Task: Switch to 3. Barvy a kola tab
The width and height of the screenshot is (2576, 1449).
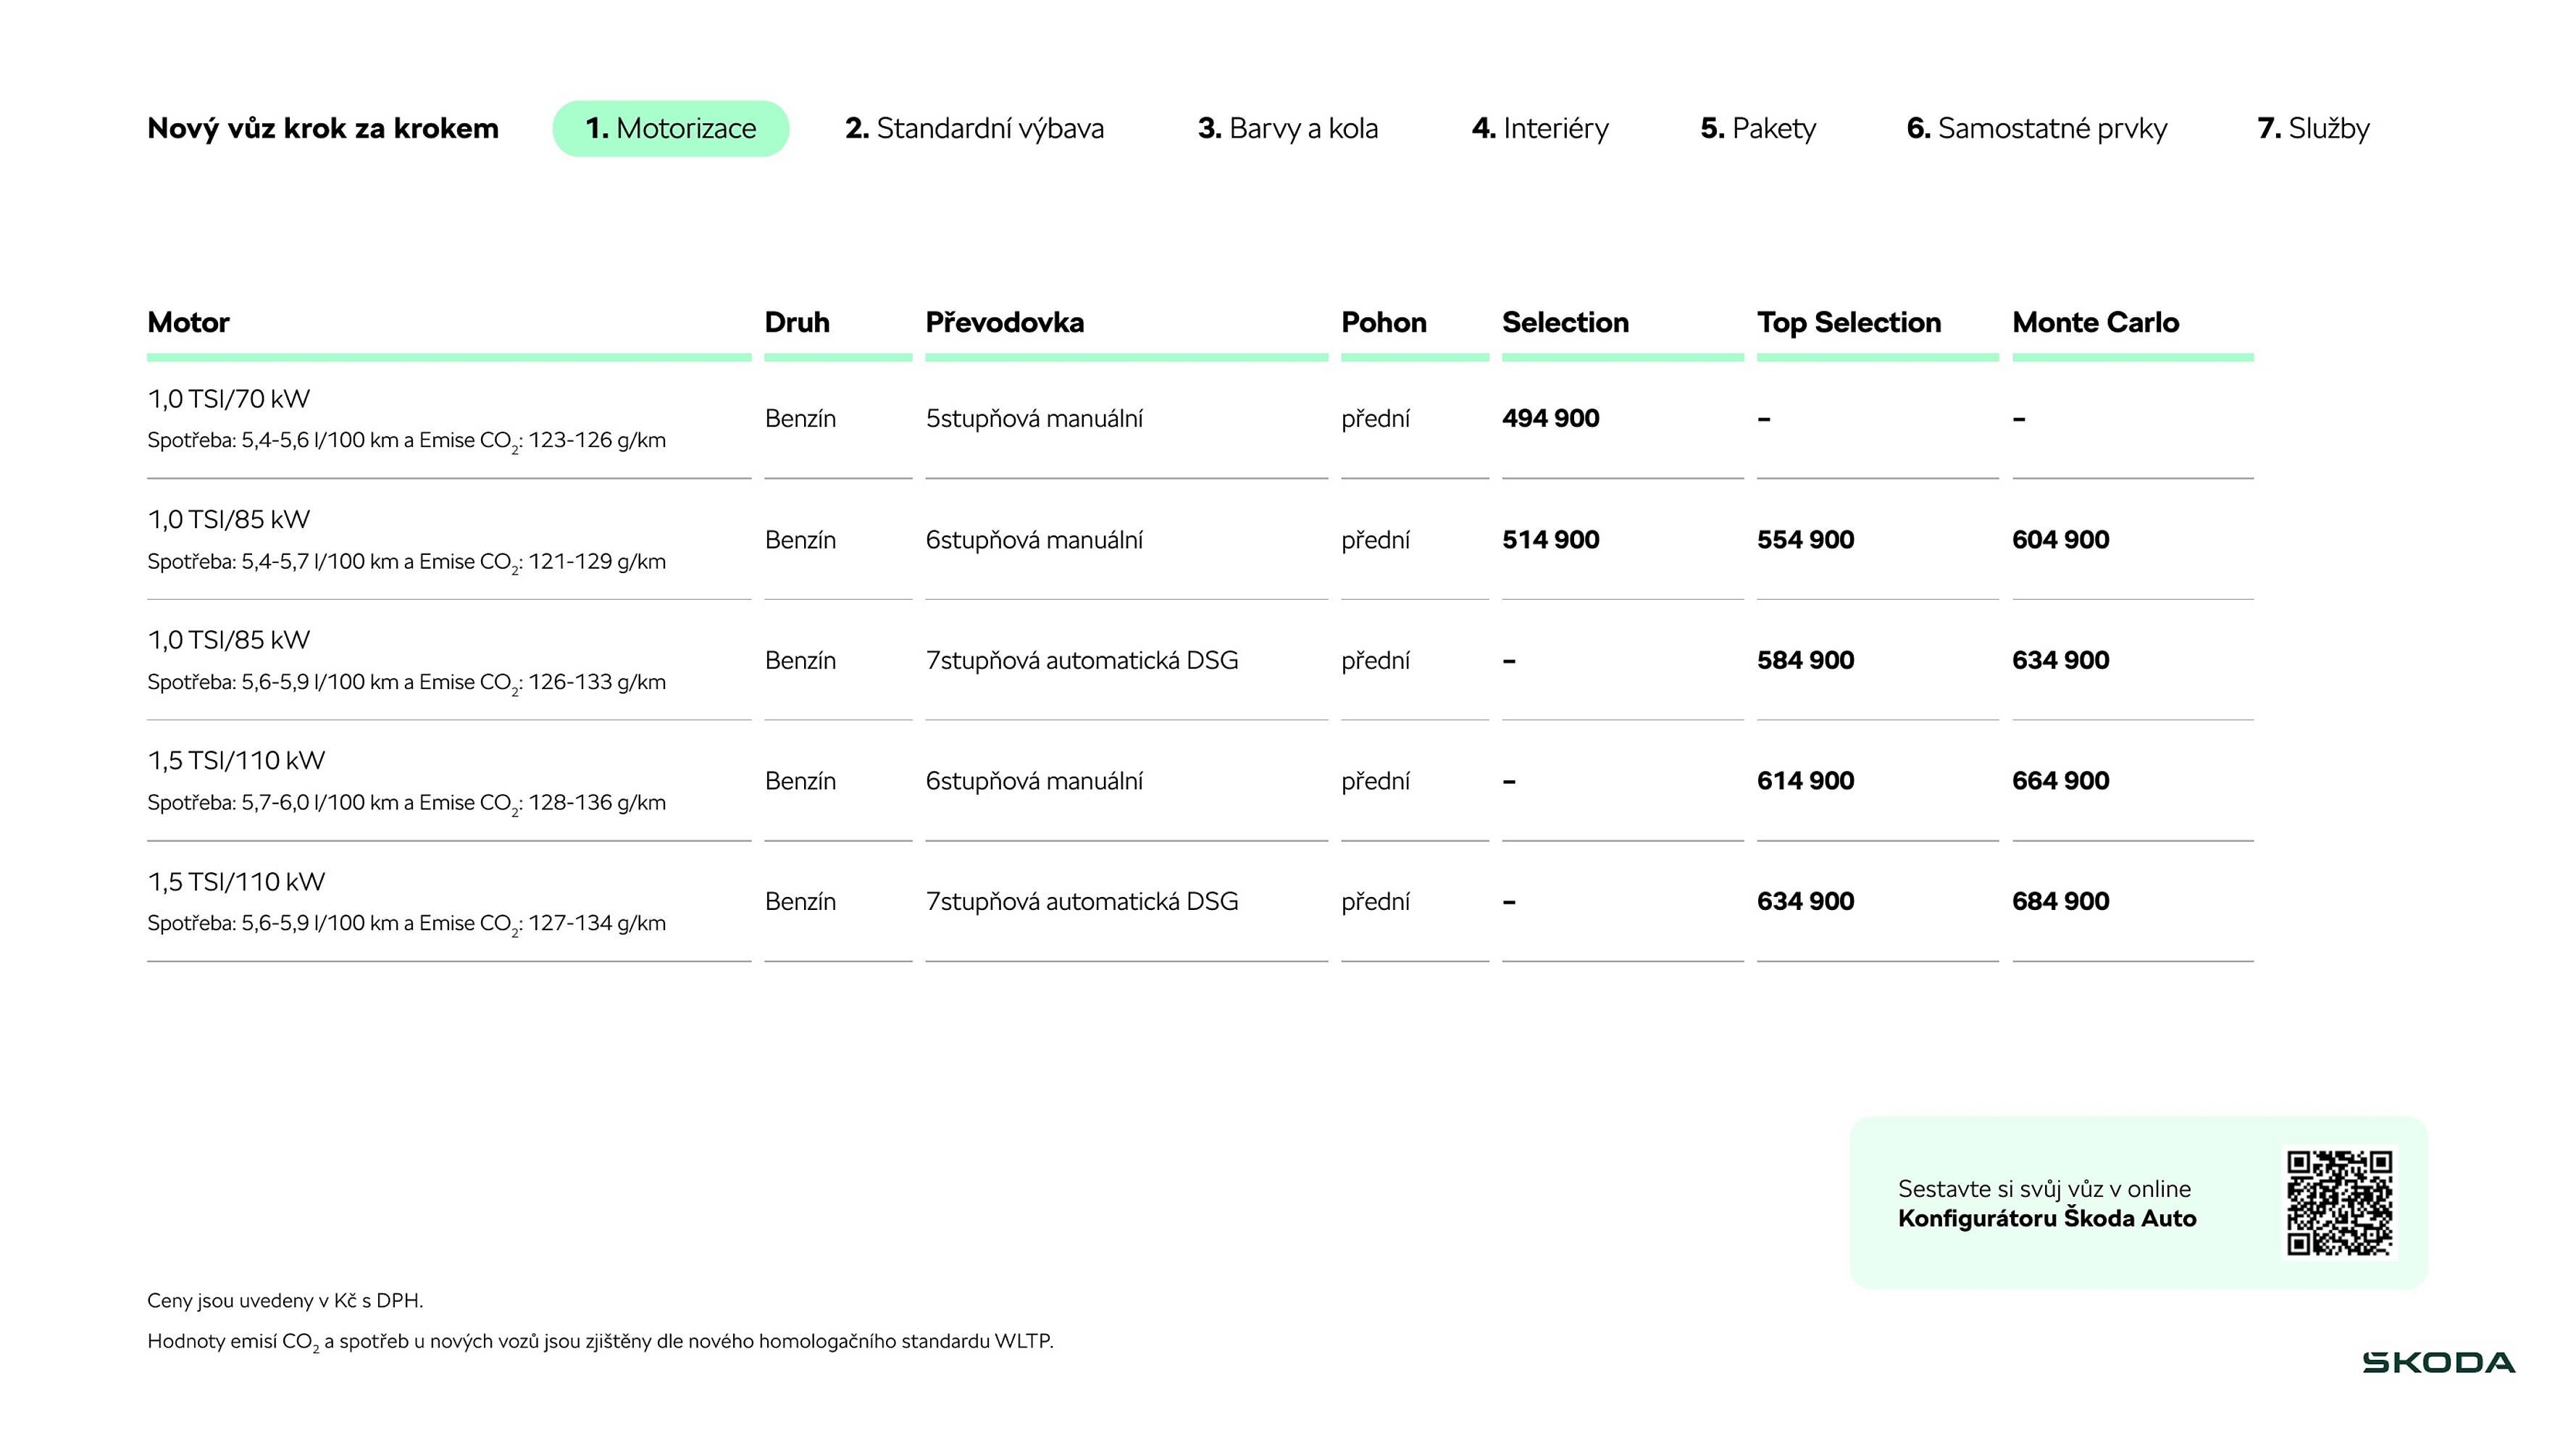Action: 1287,128
